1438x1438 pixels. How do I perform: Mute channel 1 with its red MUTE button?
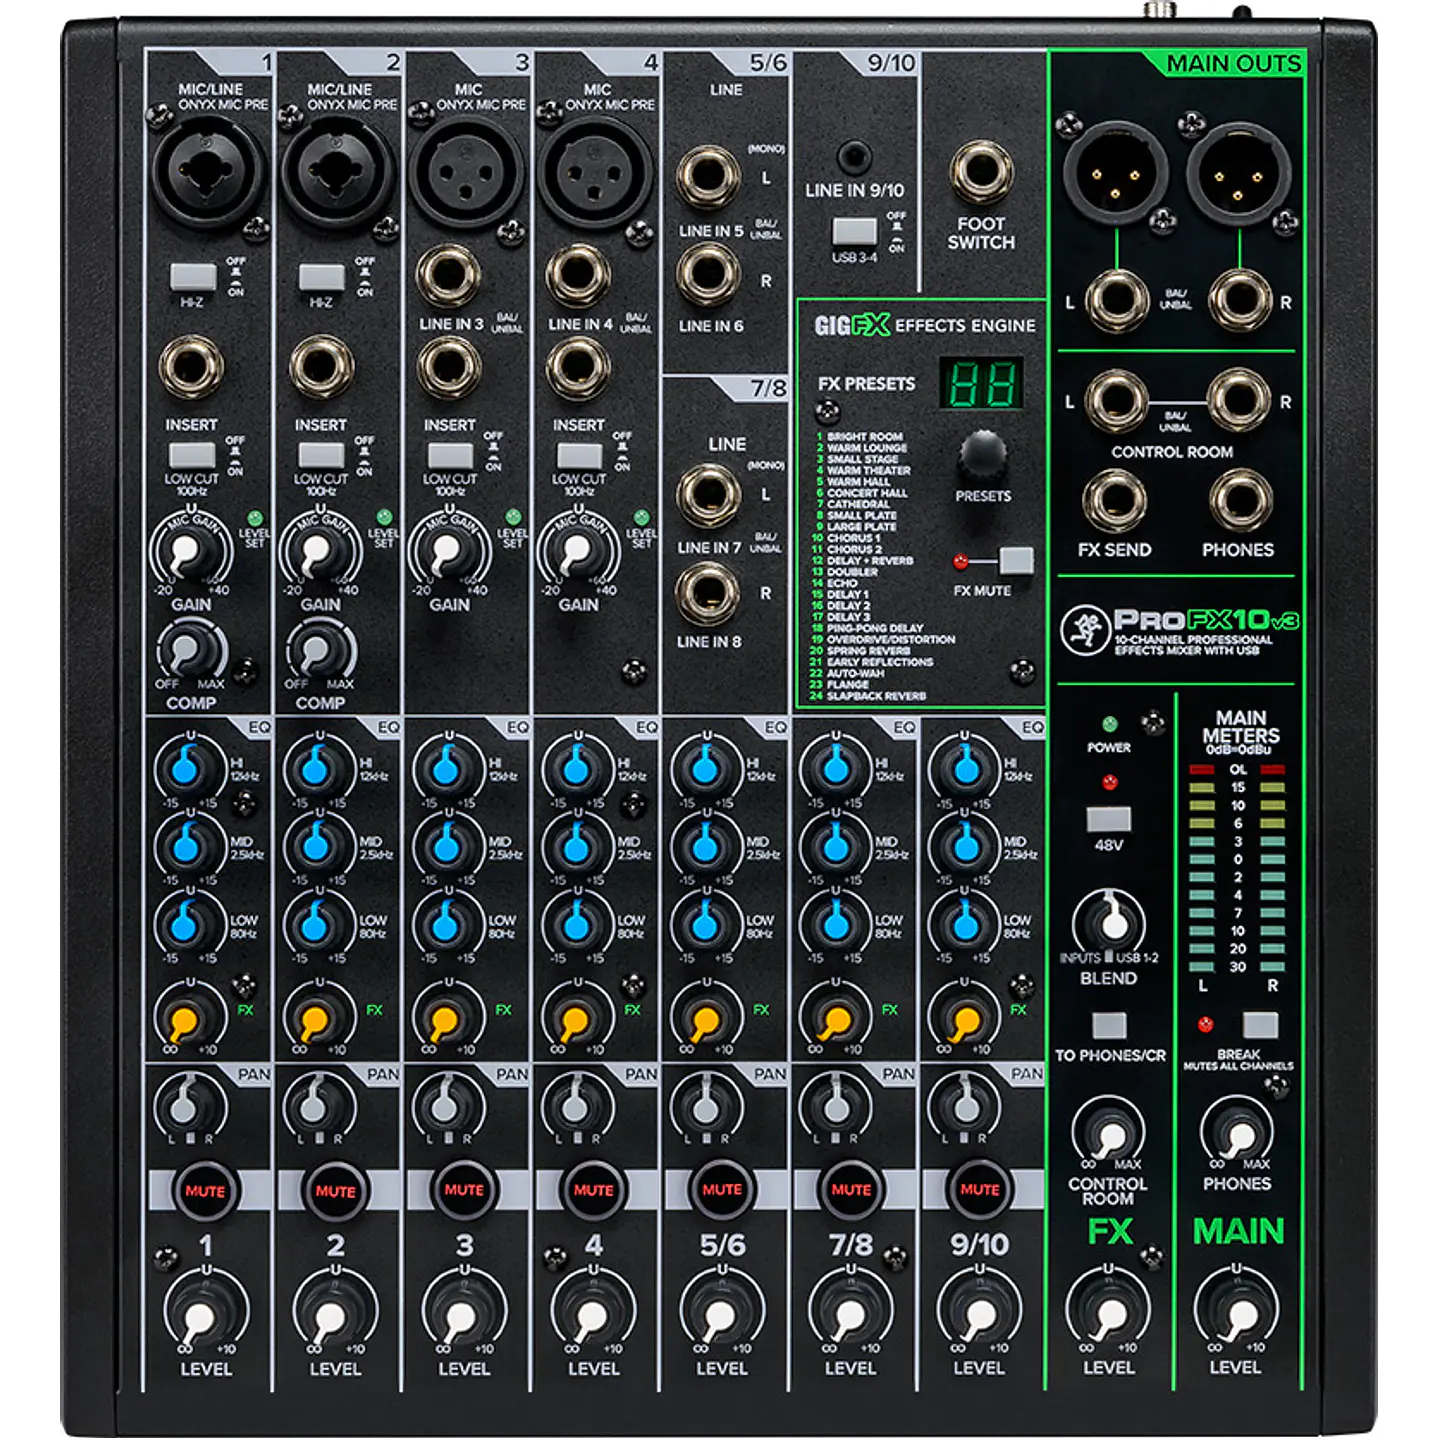(205, 1190)
